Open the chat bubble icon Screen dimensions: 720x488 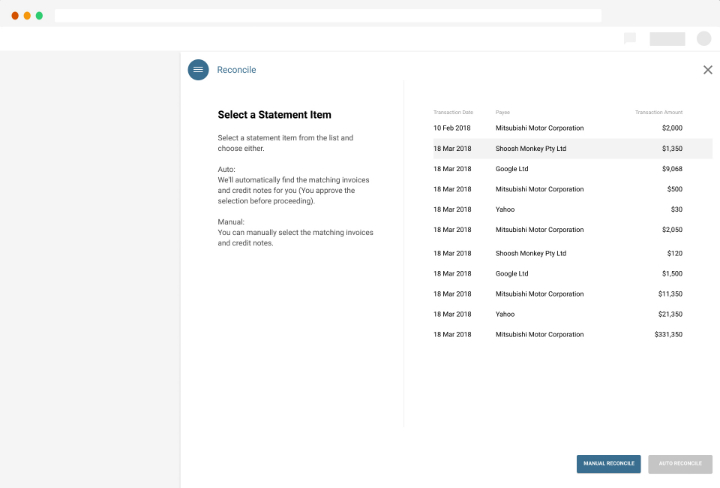pos(630,39)
